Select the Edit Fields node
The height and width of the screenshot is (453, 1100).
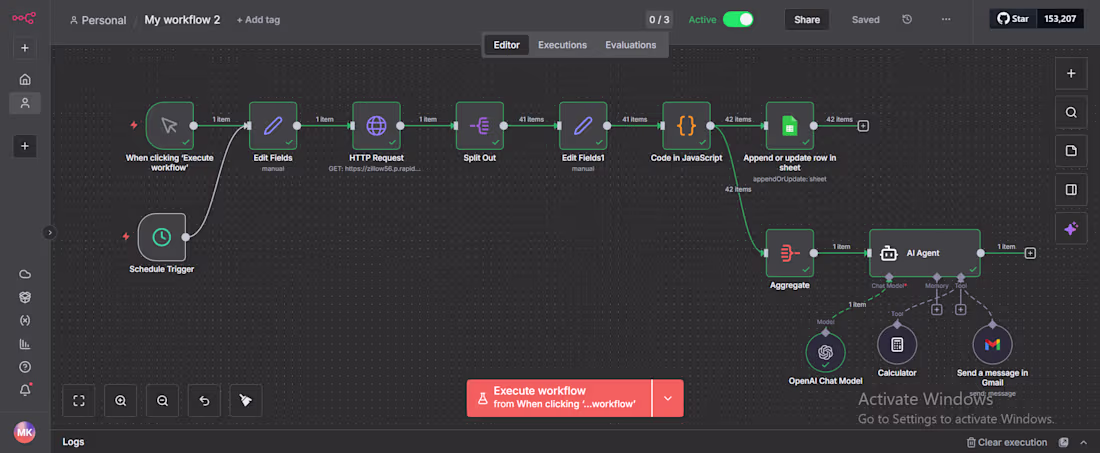[273, 126]
